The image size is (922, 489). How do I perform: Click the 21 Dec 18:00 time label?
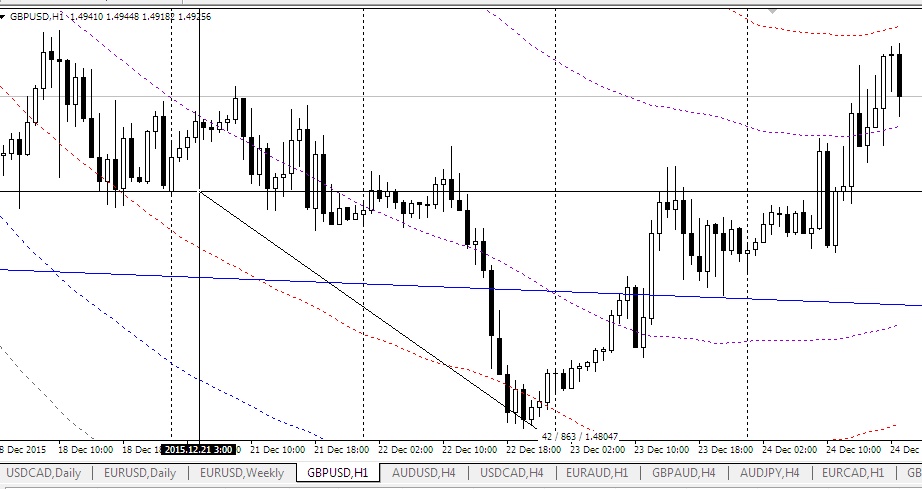342,450
